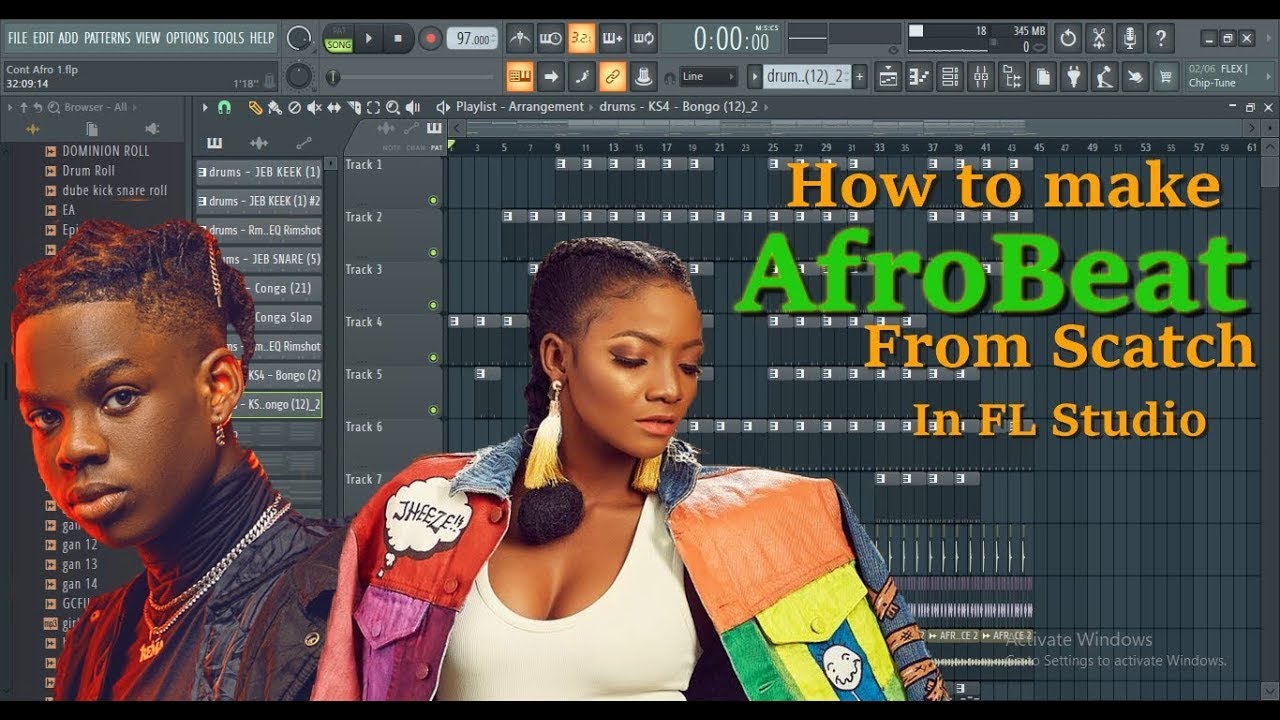Toggle the Browser view icon
Image resolution: width=1280 pixels, height=720 pixels.
coord(1012,76)
